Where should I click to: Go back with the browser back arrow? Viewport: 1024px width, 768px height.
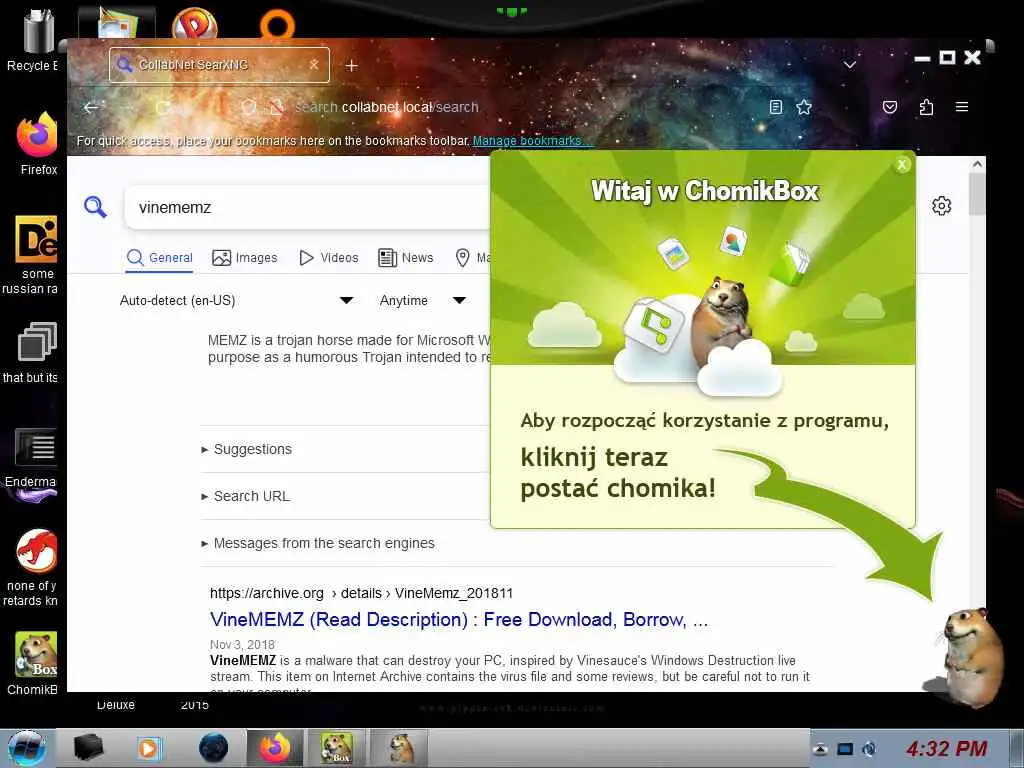(x=91, y=107)
